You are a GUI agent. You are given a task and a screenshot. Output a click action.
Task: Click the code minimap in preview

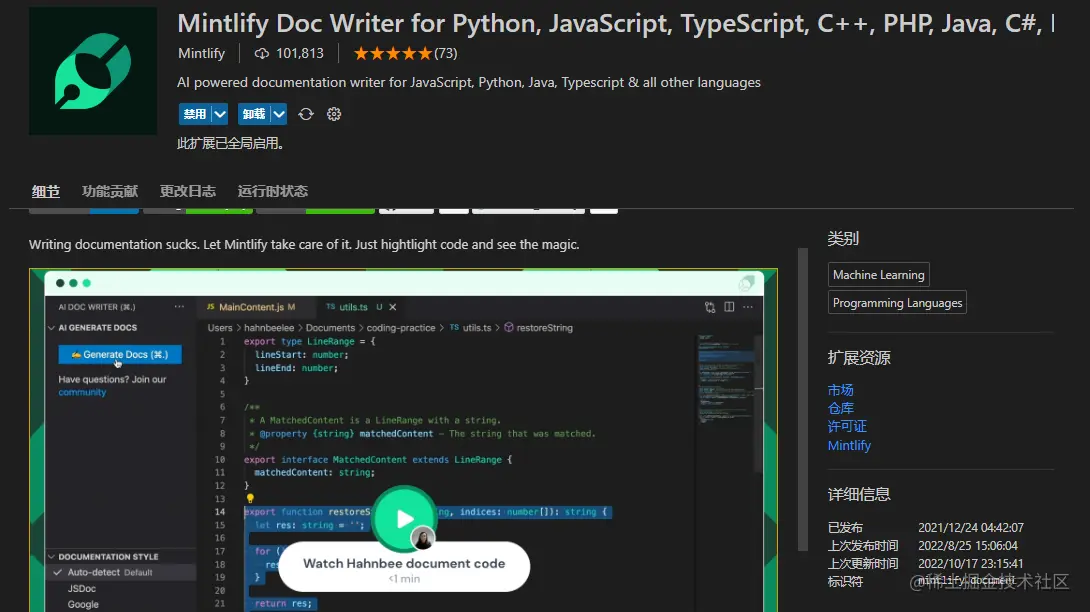click(726, 379)
